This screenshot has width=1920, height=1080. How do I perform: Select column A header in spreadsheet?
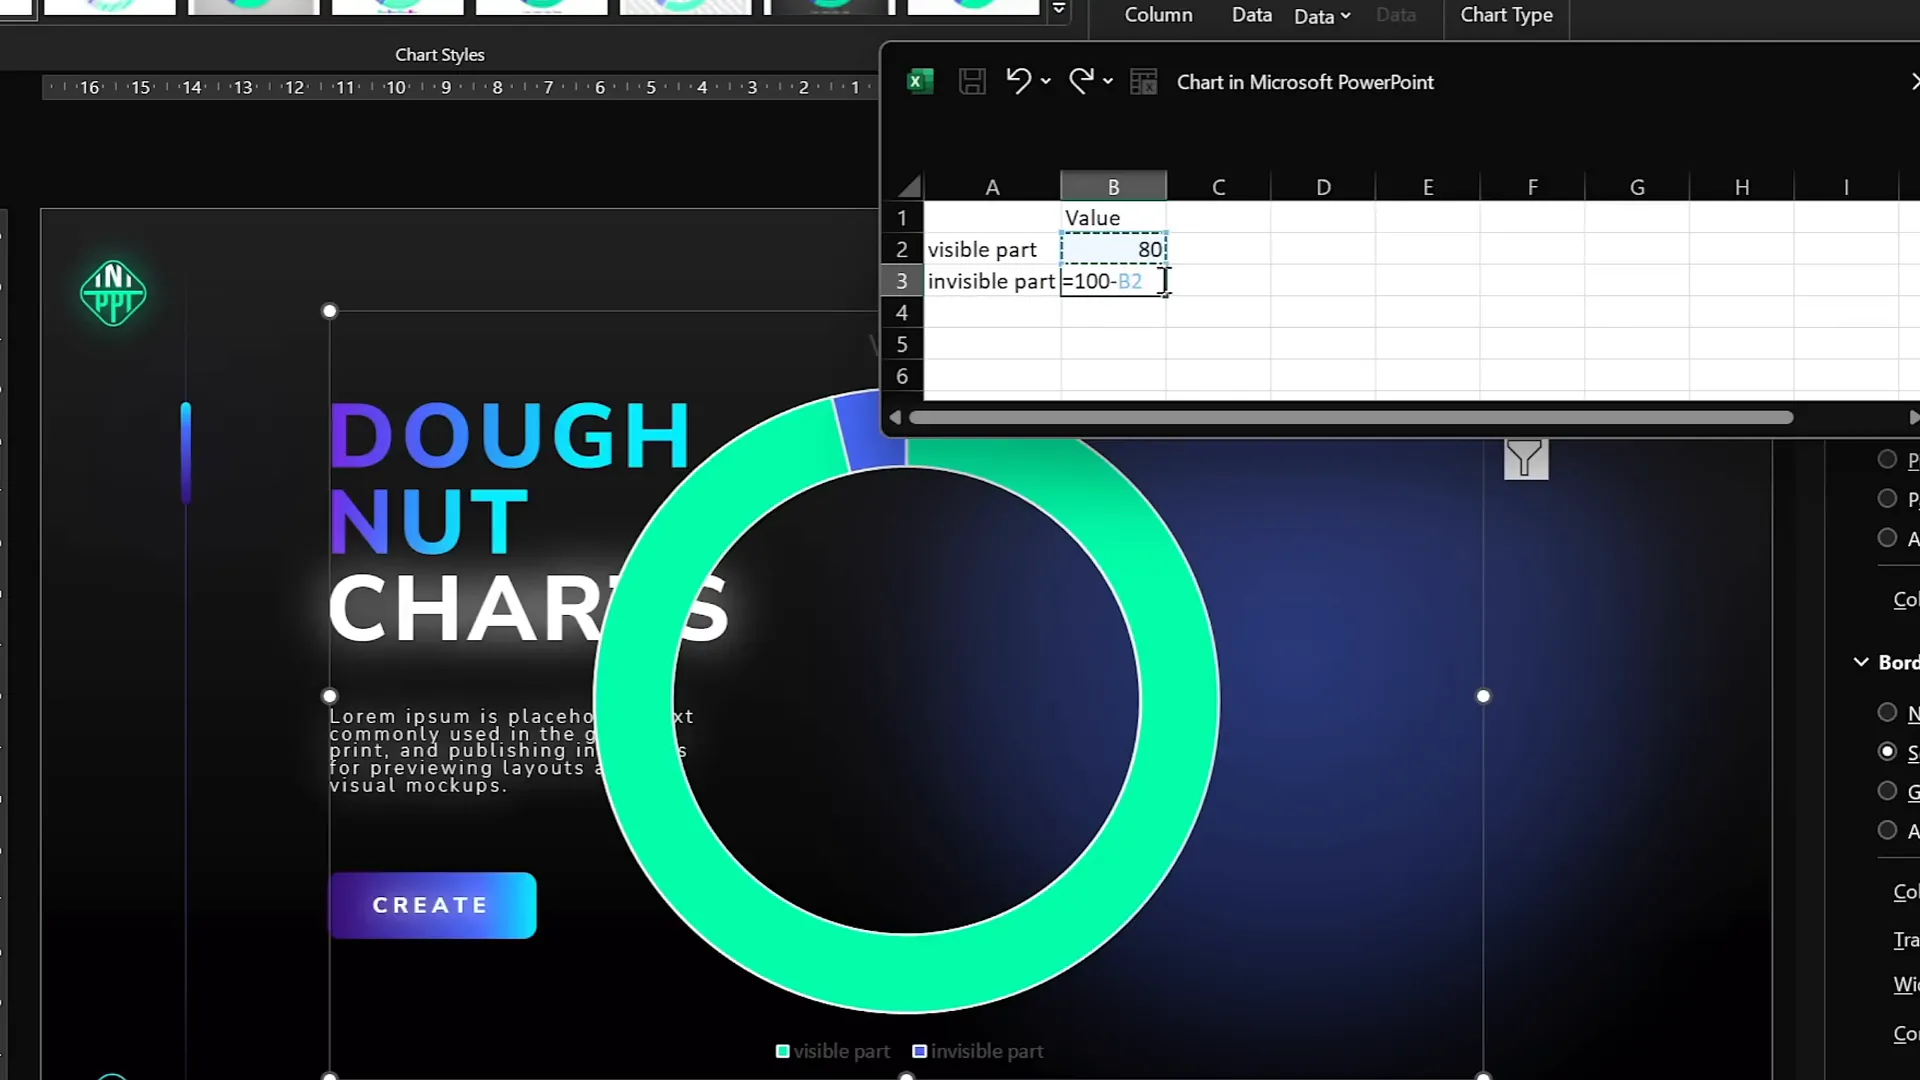992,187
